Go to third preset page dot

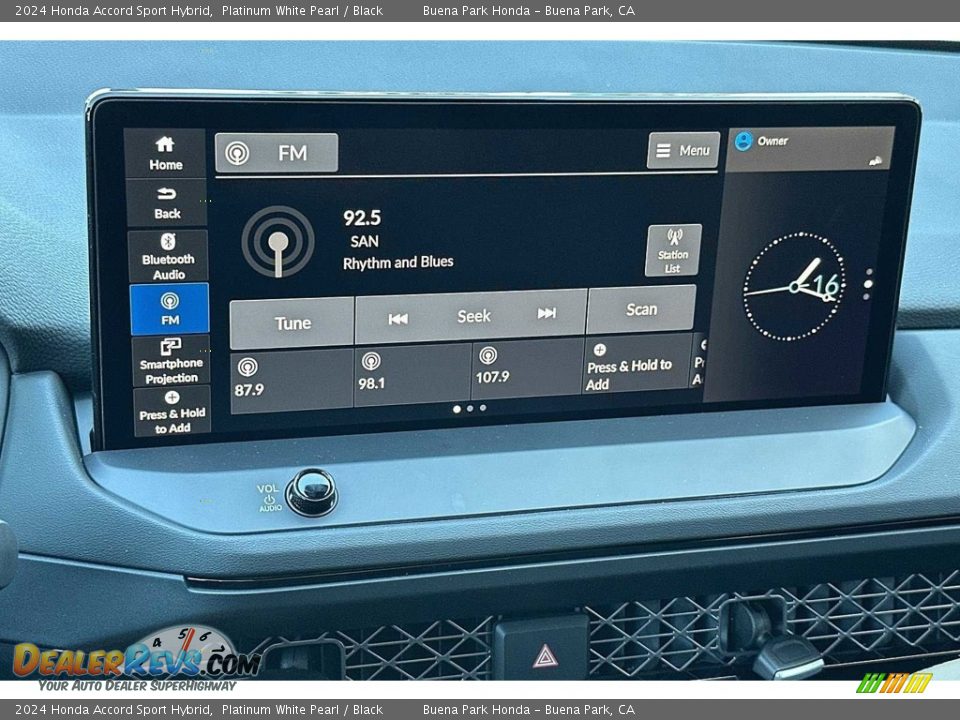coord(483,408)
